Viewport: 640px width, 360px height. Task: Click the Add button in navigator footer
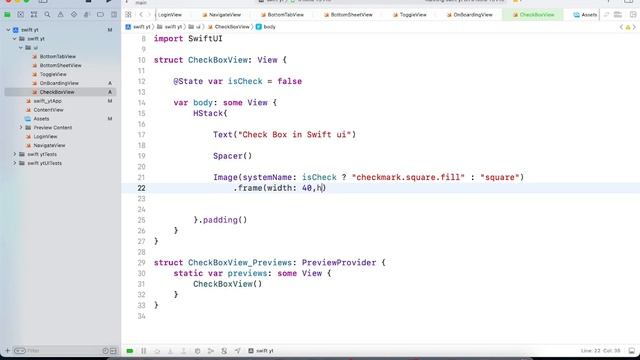(x=7, y=351)
